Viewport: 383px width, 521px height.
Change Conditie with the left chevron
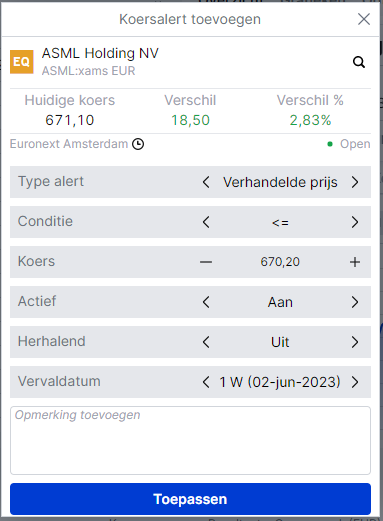pos(206,222)
